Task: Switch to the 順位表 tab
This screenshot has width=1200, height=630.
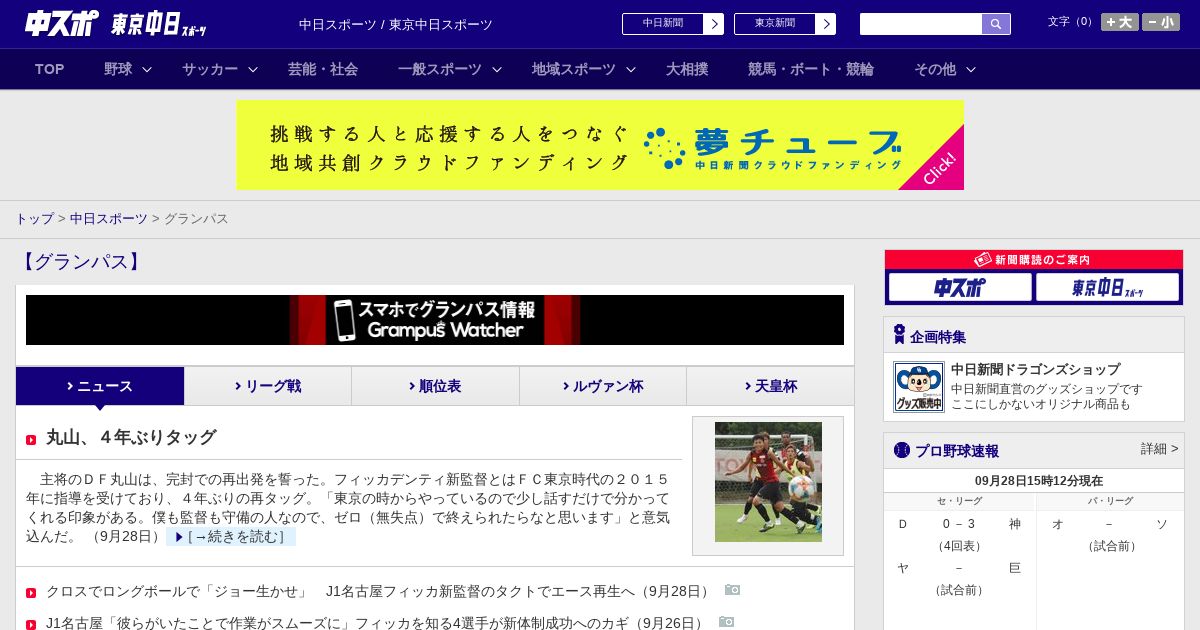Action: click(x=435, y=386)
